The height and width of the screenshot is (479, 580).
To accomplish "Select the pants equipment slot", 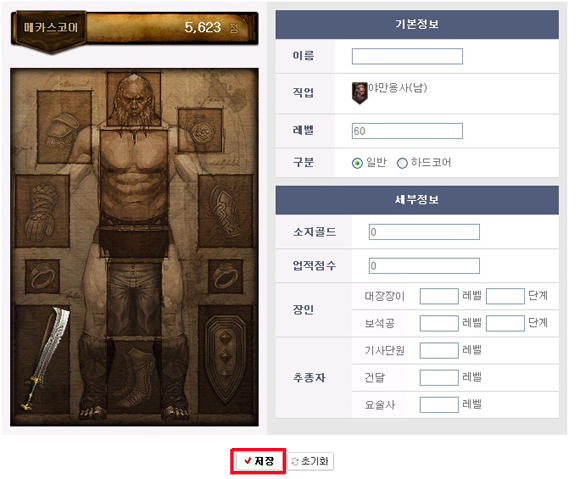I will 134,298.
